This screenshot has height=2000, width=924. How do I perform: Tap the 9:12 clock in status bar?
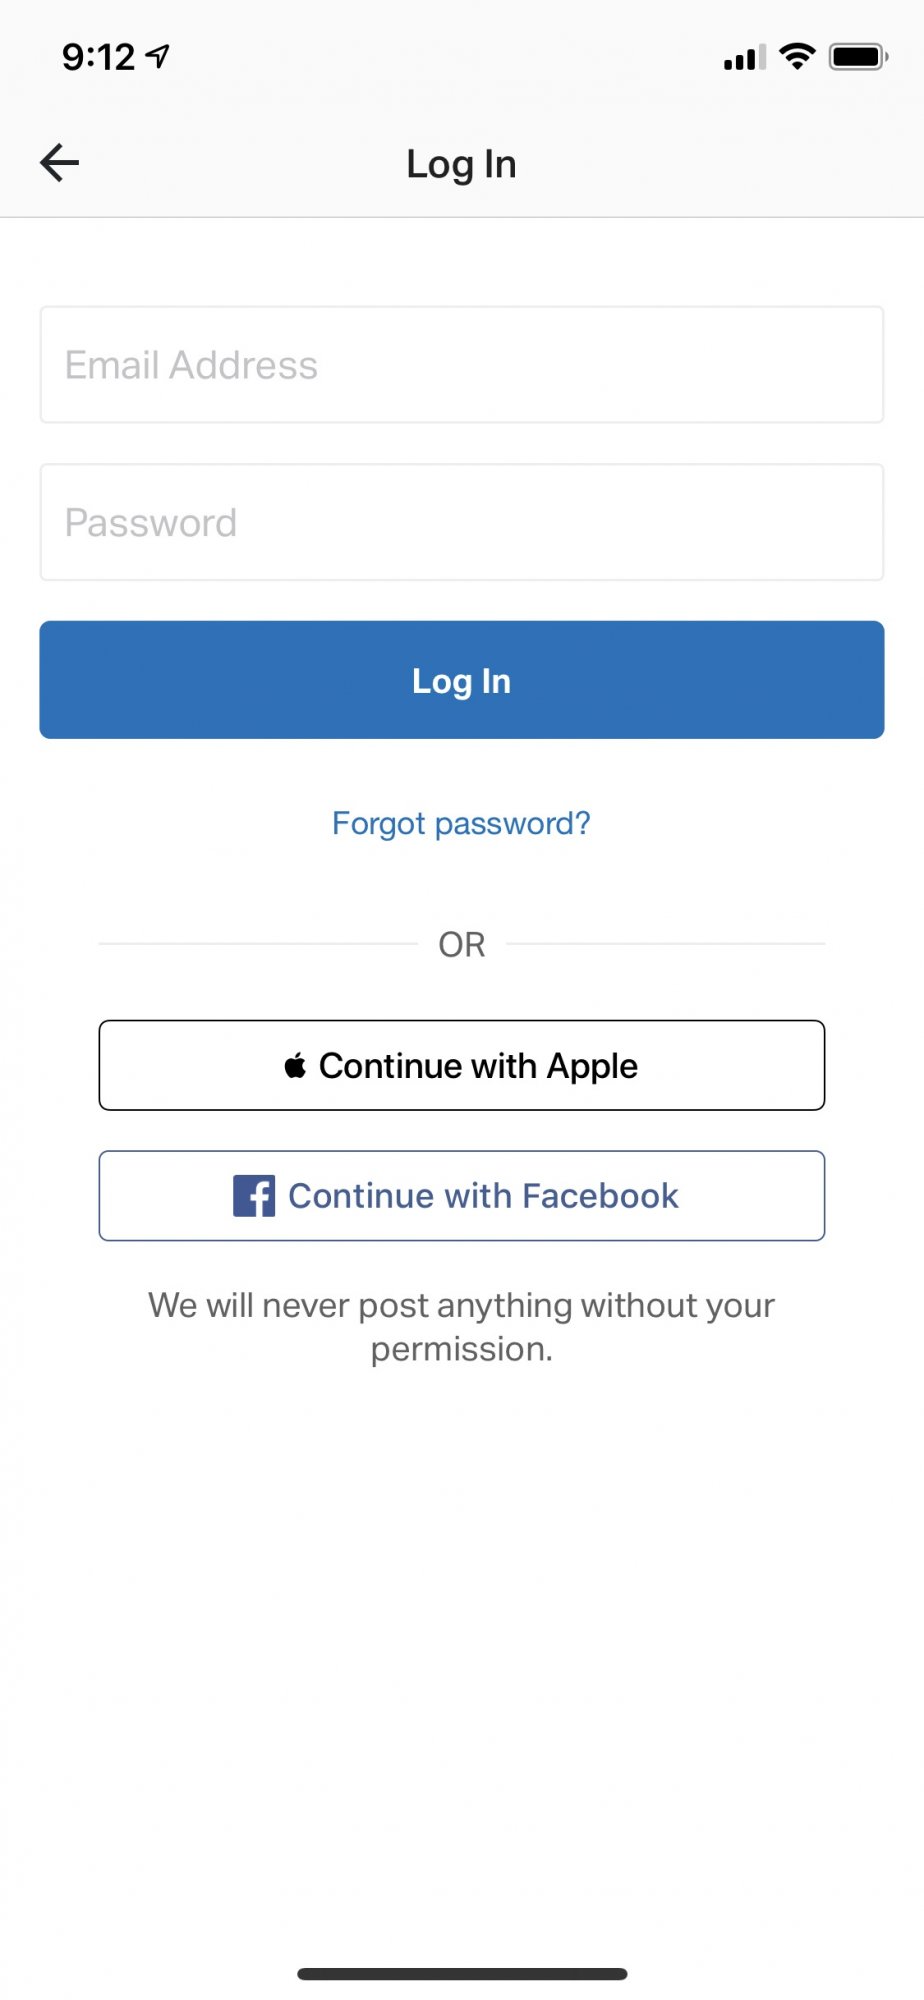[x=98, y=57]
